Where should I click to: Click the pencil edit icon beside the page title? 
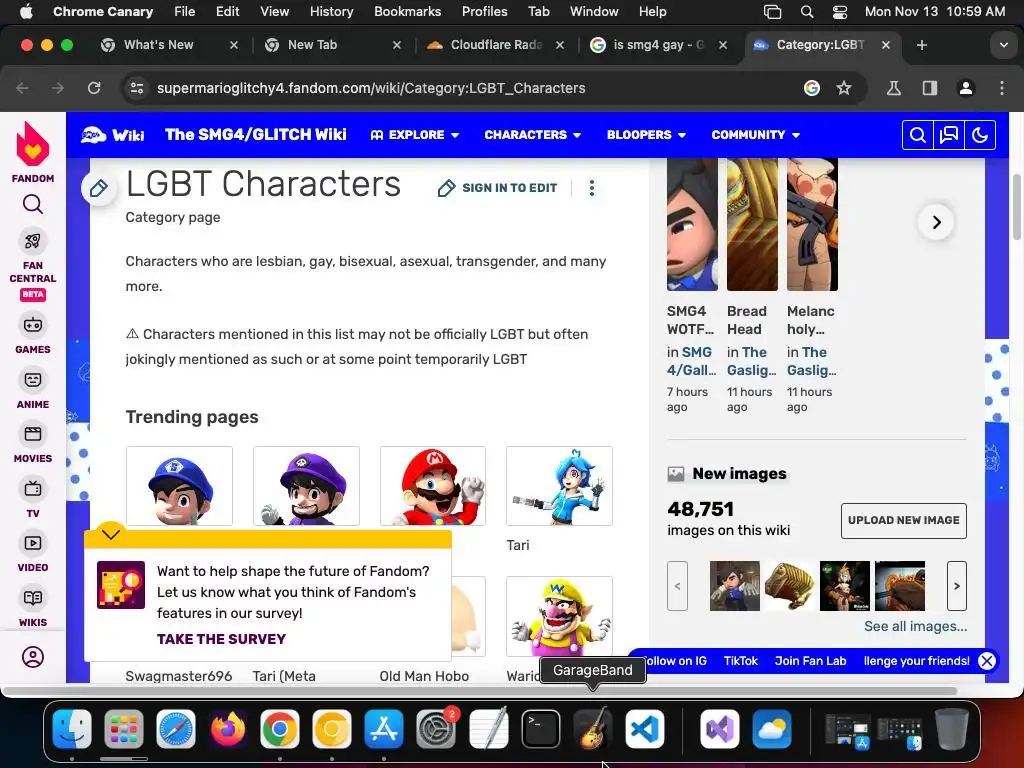coord(99,189)
